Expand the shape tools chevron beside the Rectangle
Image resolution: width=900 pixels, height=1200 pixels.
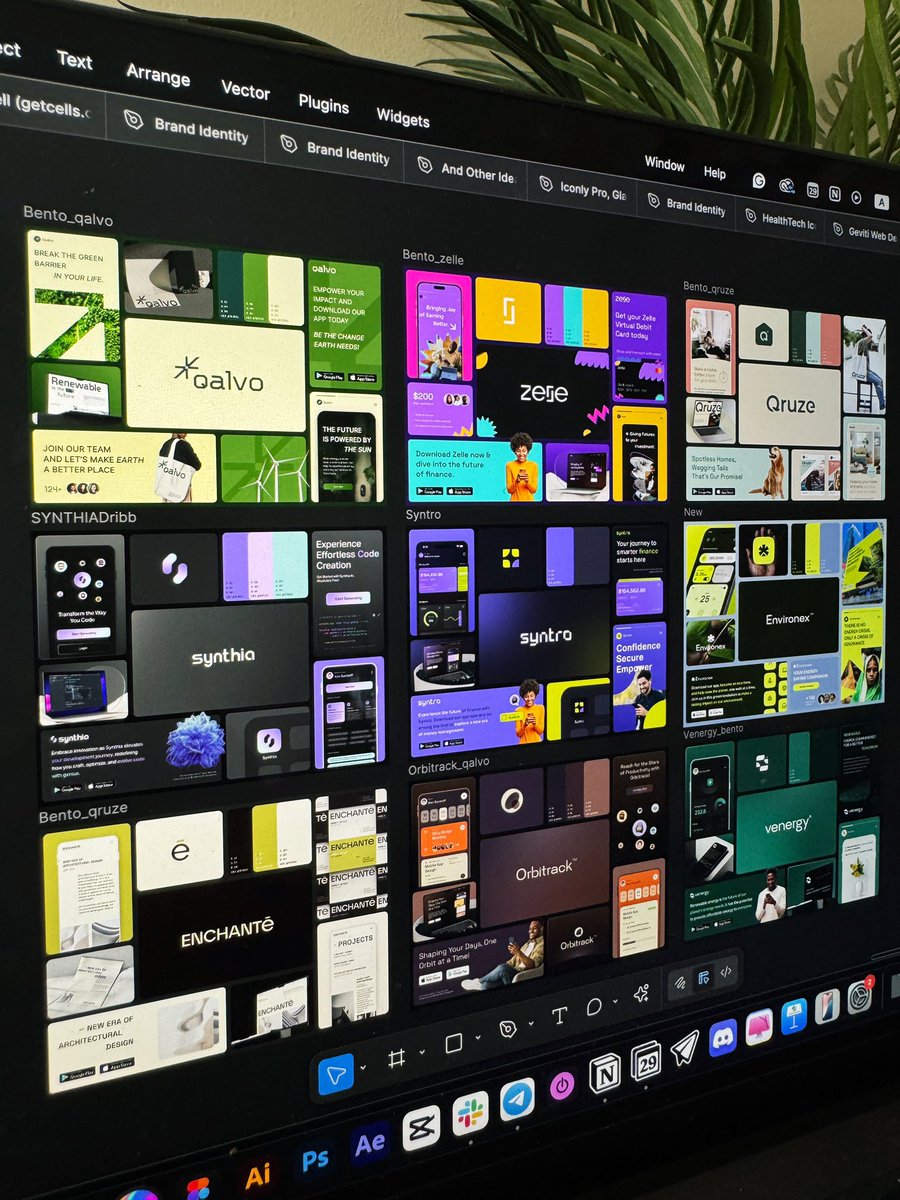[x=477, y=1039]
